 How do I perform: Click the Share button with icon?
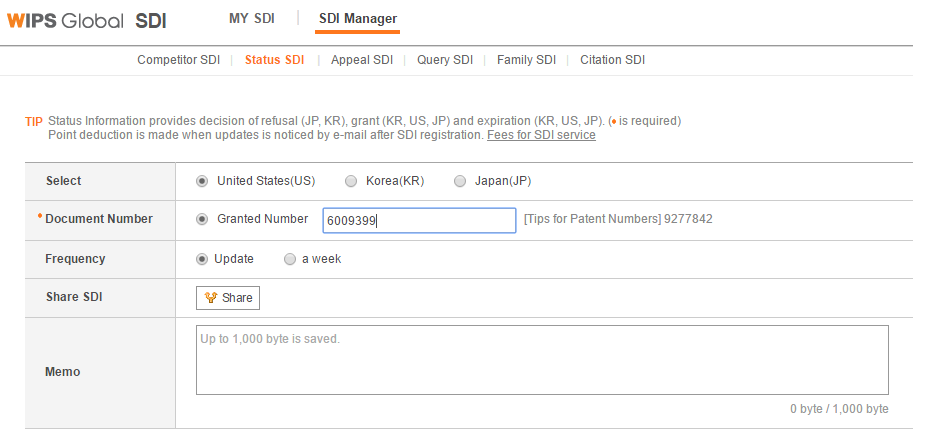228,298
